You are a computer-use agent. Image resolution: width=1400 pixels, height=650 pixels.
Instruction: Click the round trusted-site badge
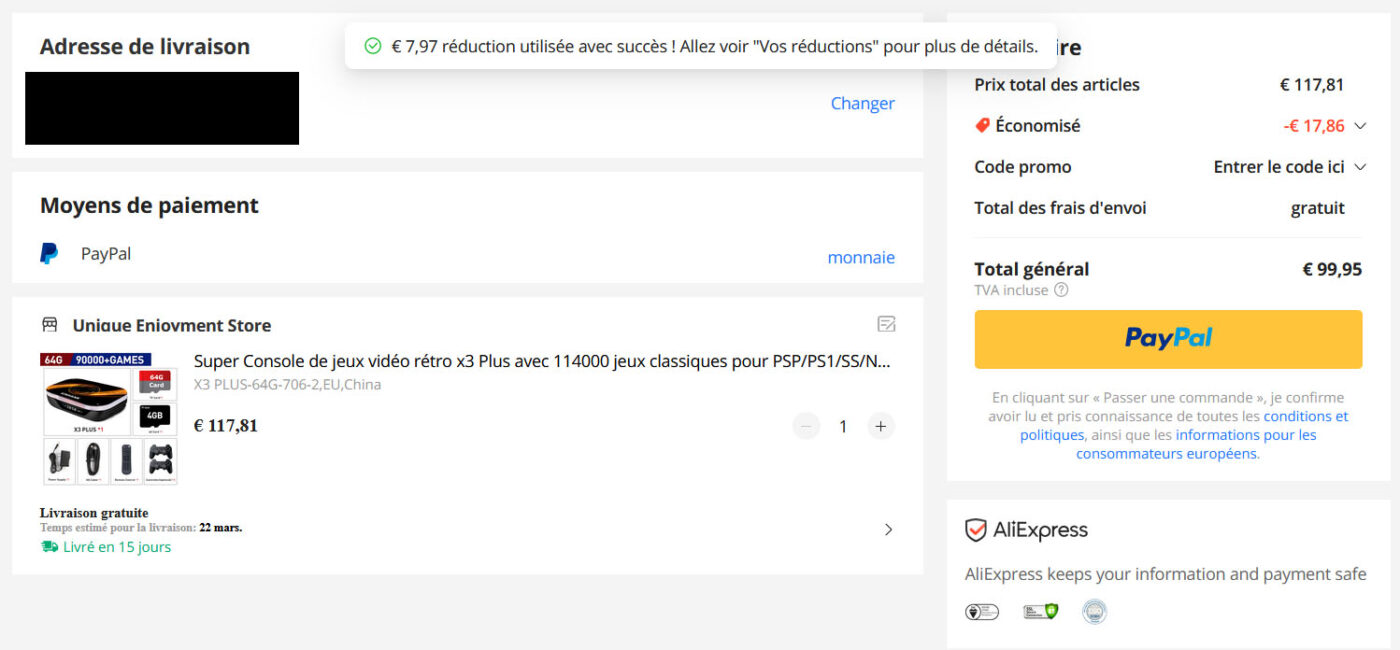coord(1095,611)
